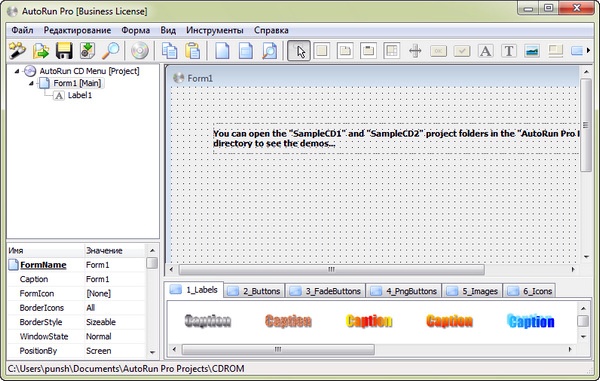Click the form designer horizontal scrollbar thumb
This screenshot has height=381, width=600.
tap(331, 269)
